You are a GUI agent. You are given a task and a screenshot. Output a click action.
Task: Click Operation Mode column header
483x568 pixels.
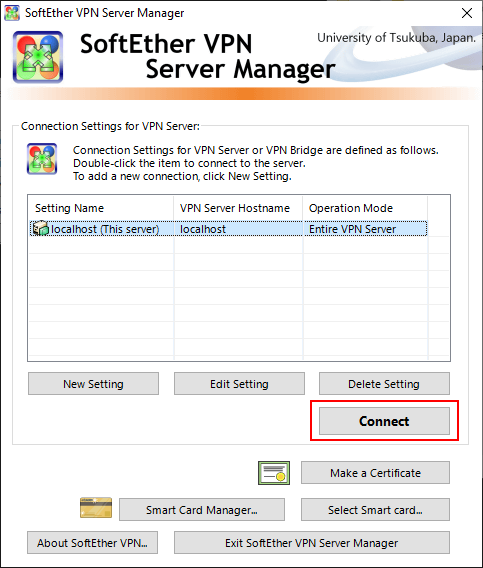click(x=365, y=208)
